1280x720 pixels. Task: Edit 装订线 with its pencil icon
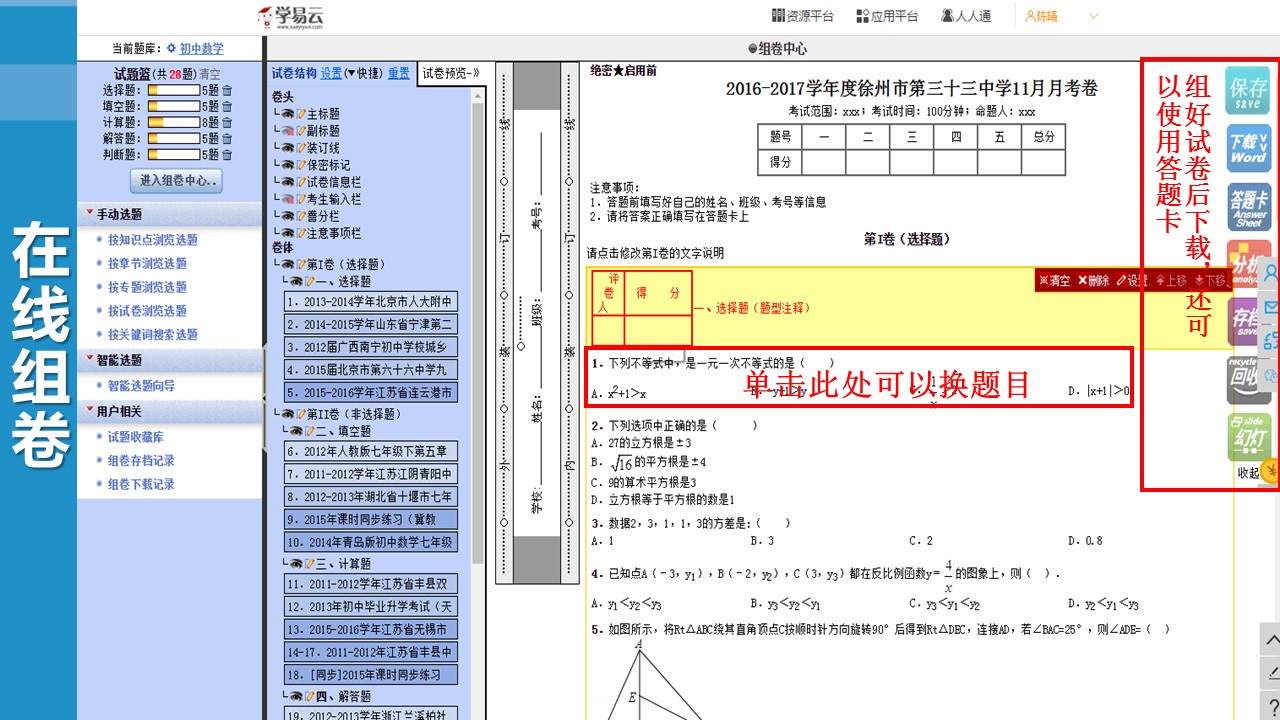(301, 148)
